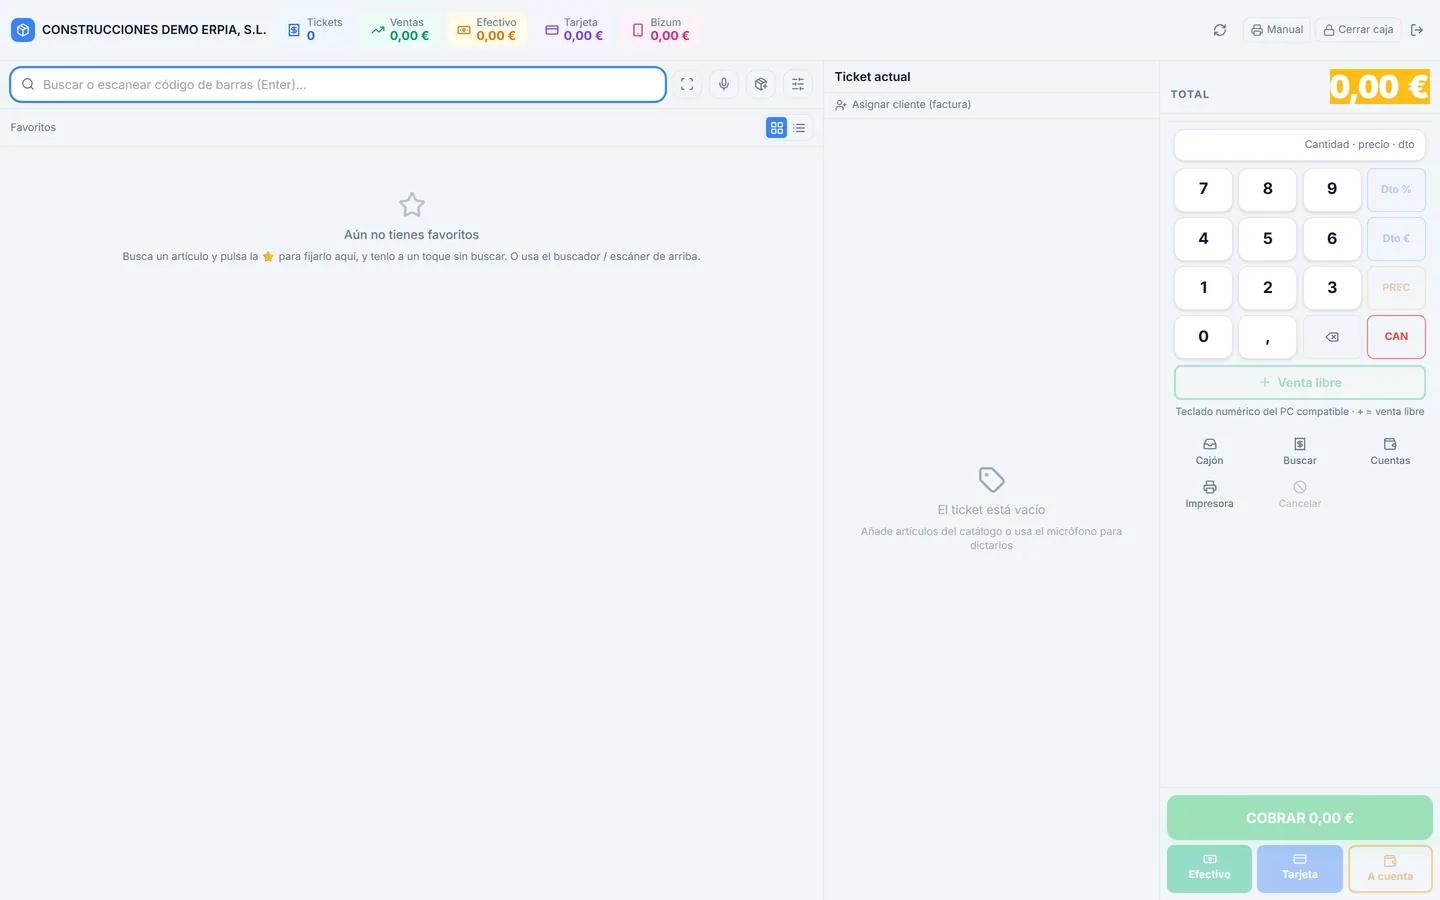Click the backspace delete key icon
Image resolution: width=1440 pixels, height=900 pixels.
[1332, 337]
